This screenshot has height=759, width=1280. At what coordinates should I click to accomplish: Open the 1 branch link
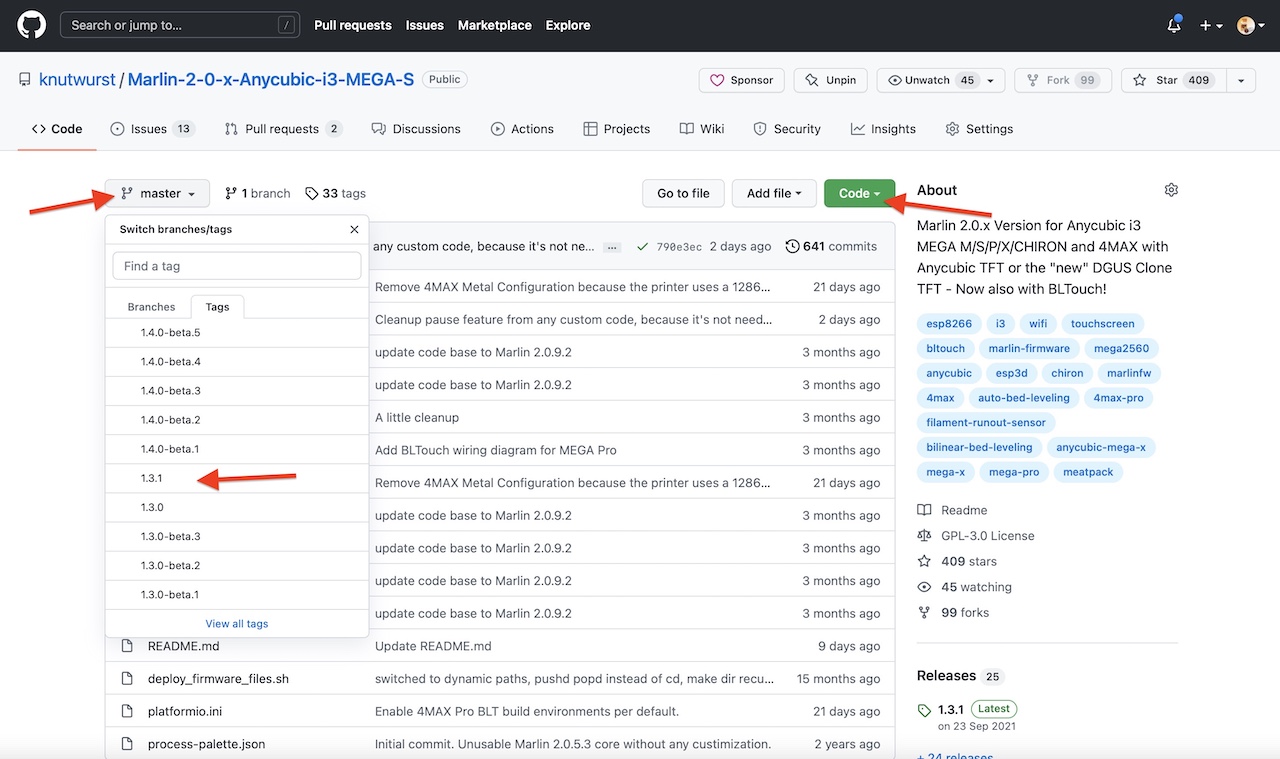pyautogui.click(x=258, y=193)
